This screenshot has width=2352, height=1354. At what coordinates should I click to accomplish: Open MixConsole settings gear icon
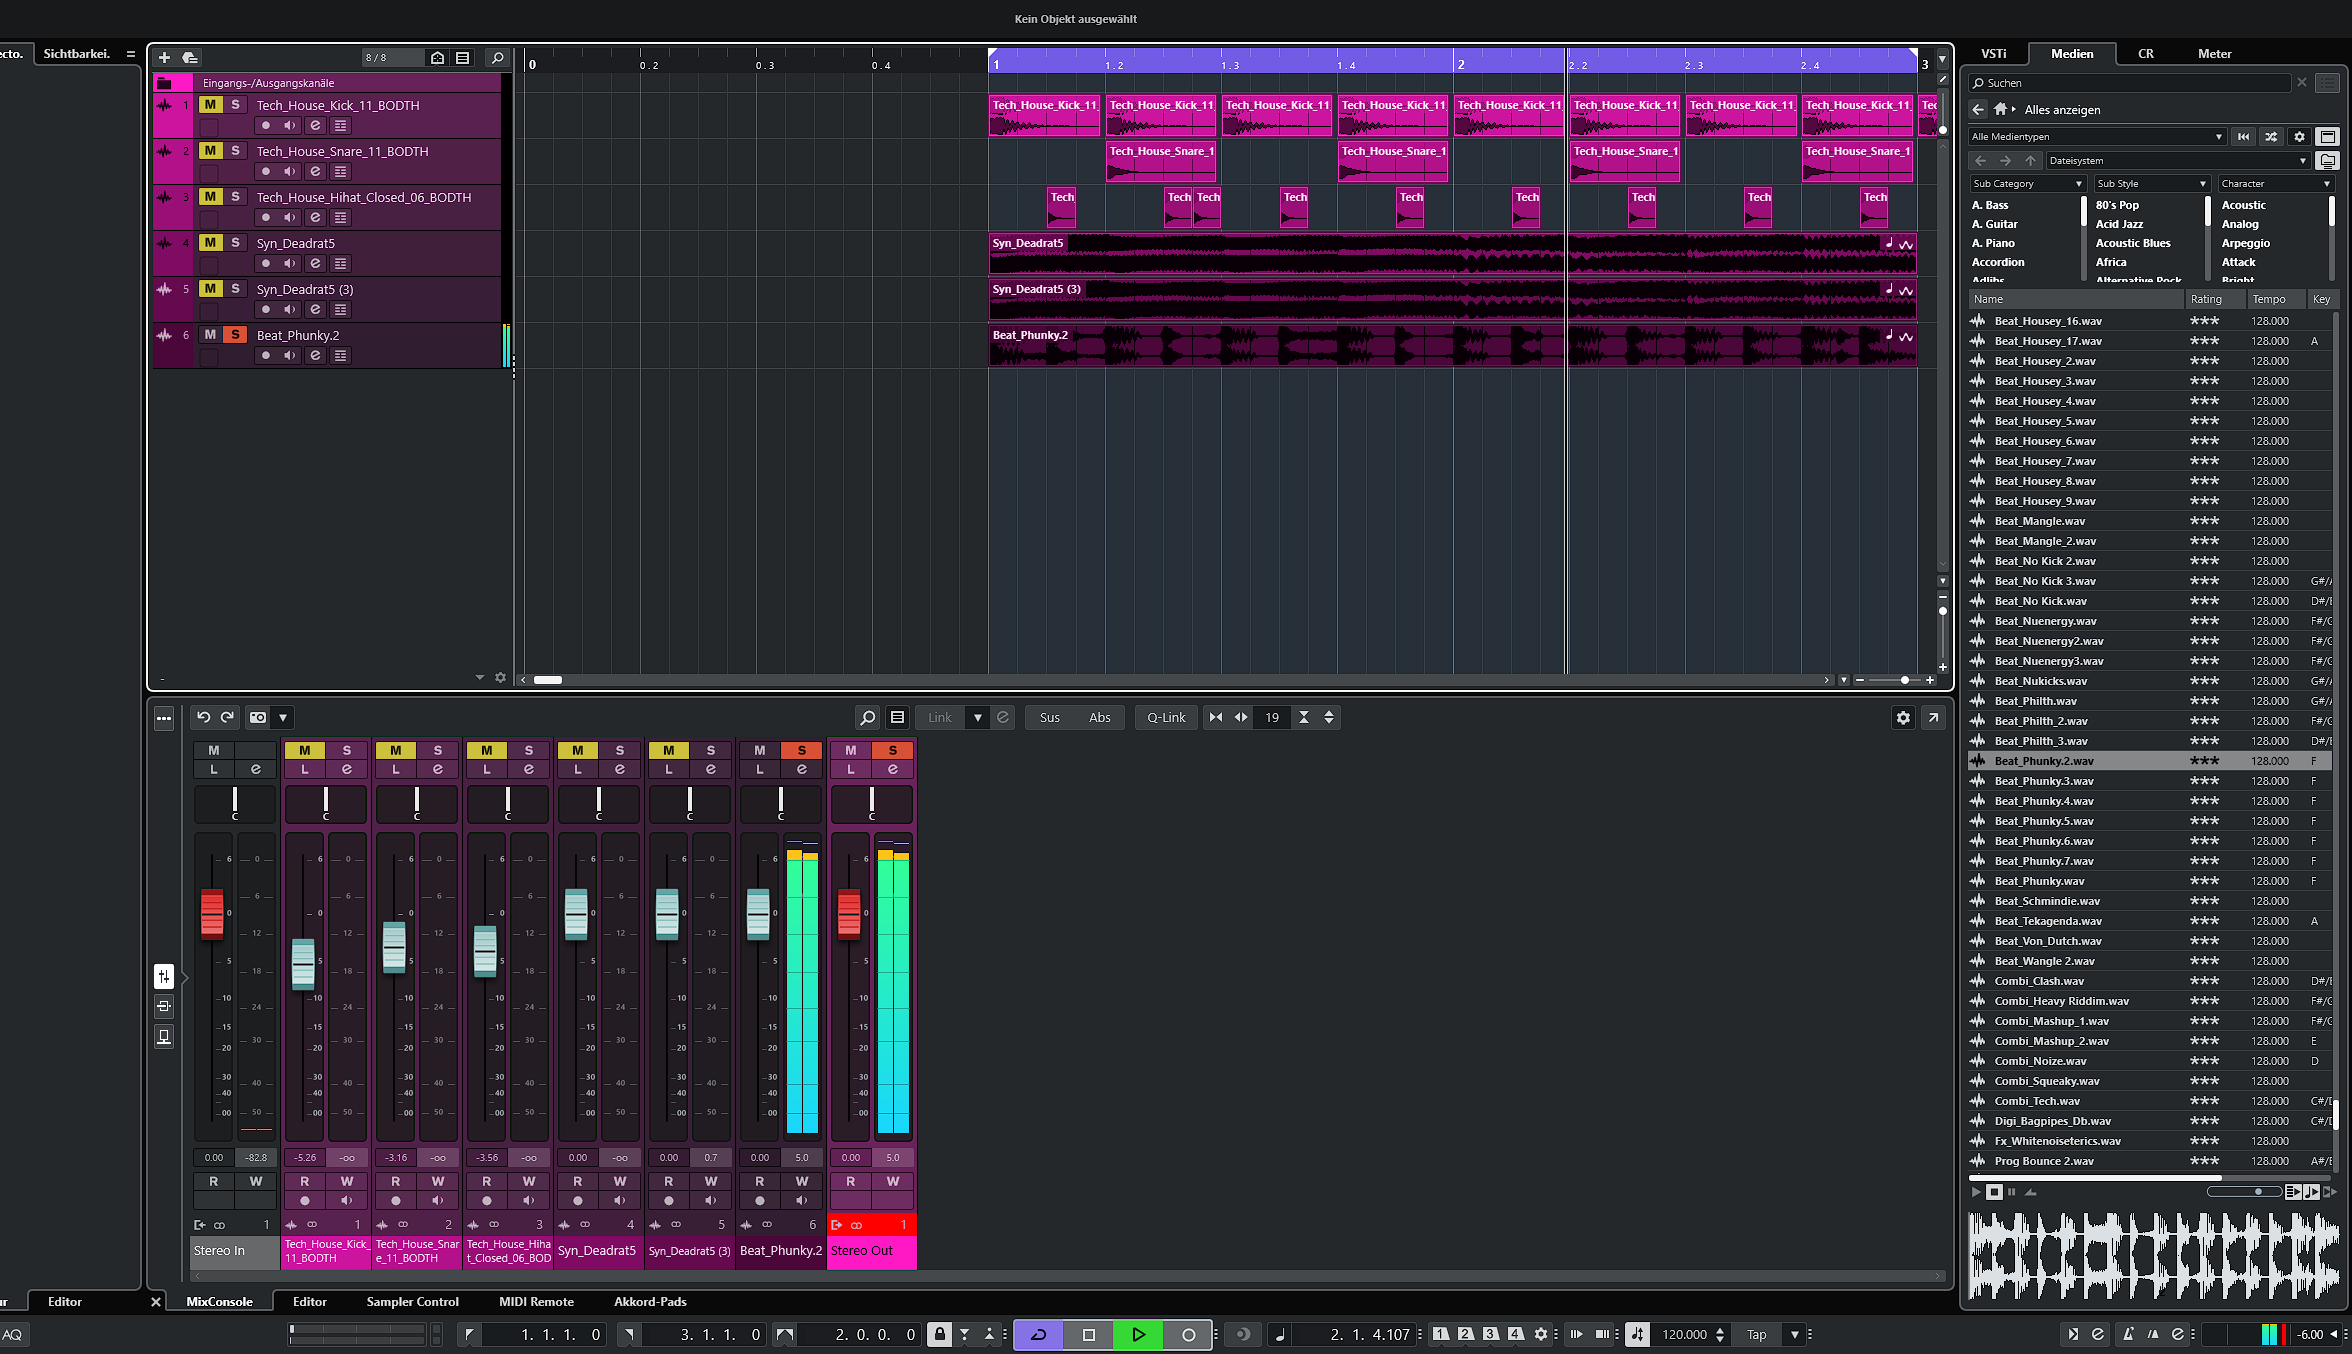tap(1903, 717)
